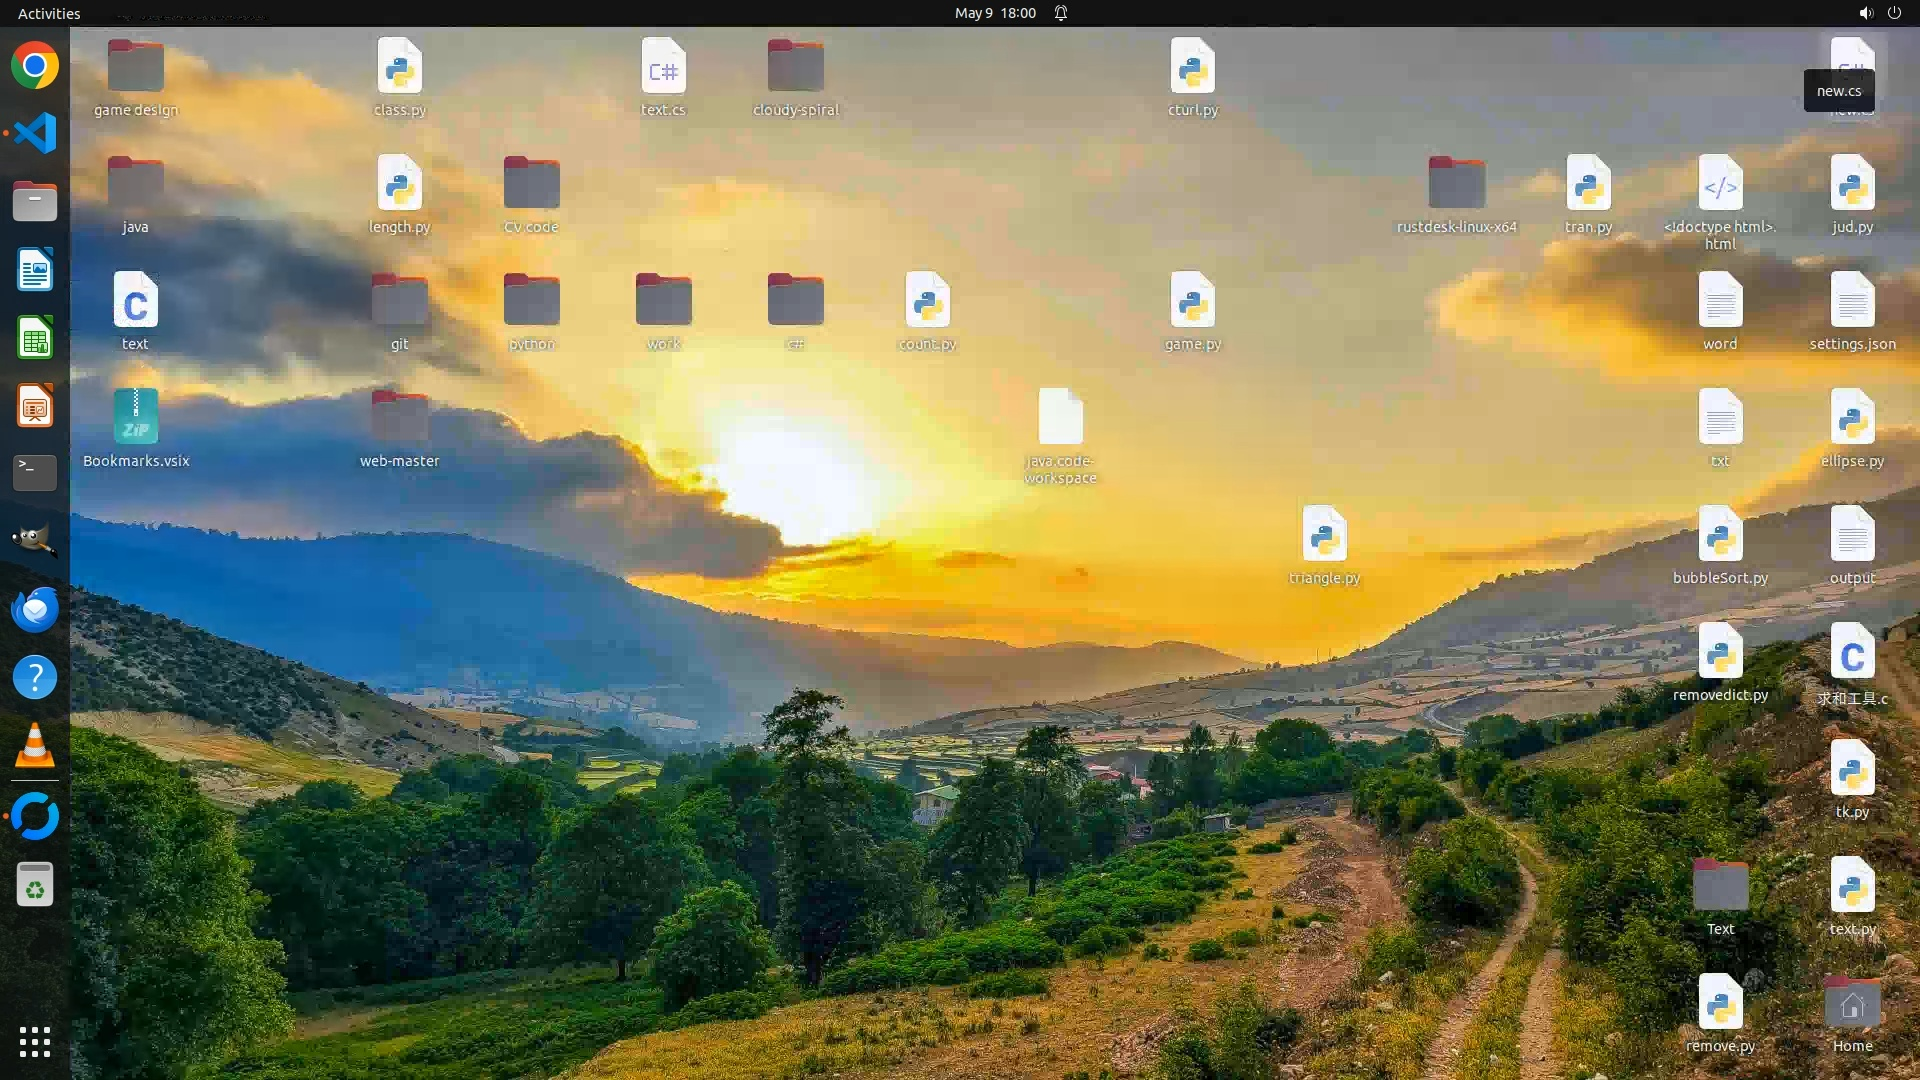Select the Home folder desktop icon
This screenshot has width=1920, height=1080.
[1852, 1004]
